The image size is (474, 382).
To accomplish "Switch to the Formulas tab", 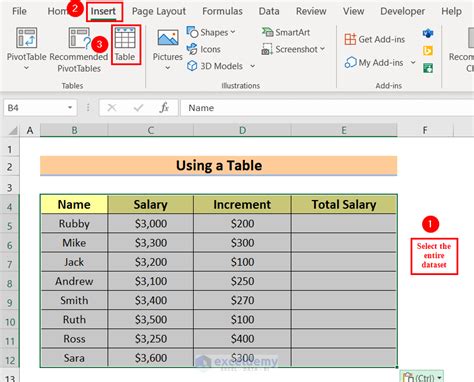I will (222, 11).
